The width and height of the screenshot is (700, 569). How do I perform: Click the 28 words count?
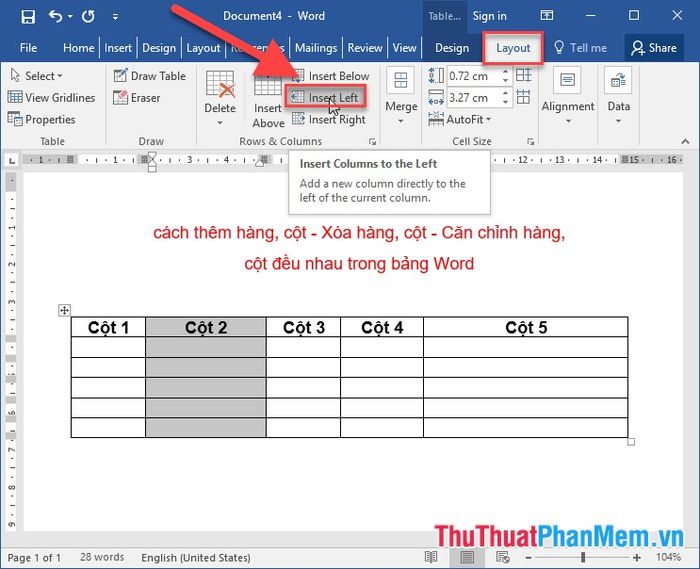coord(102,557)
